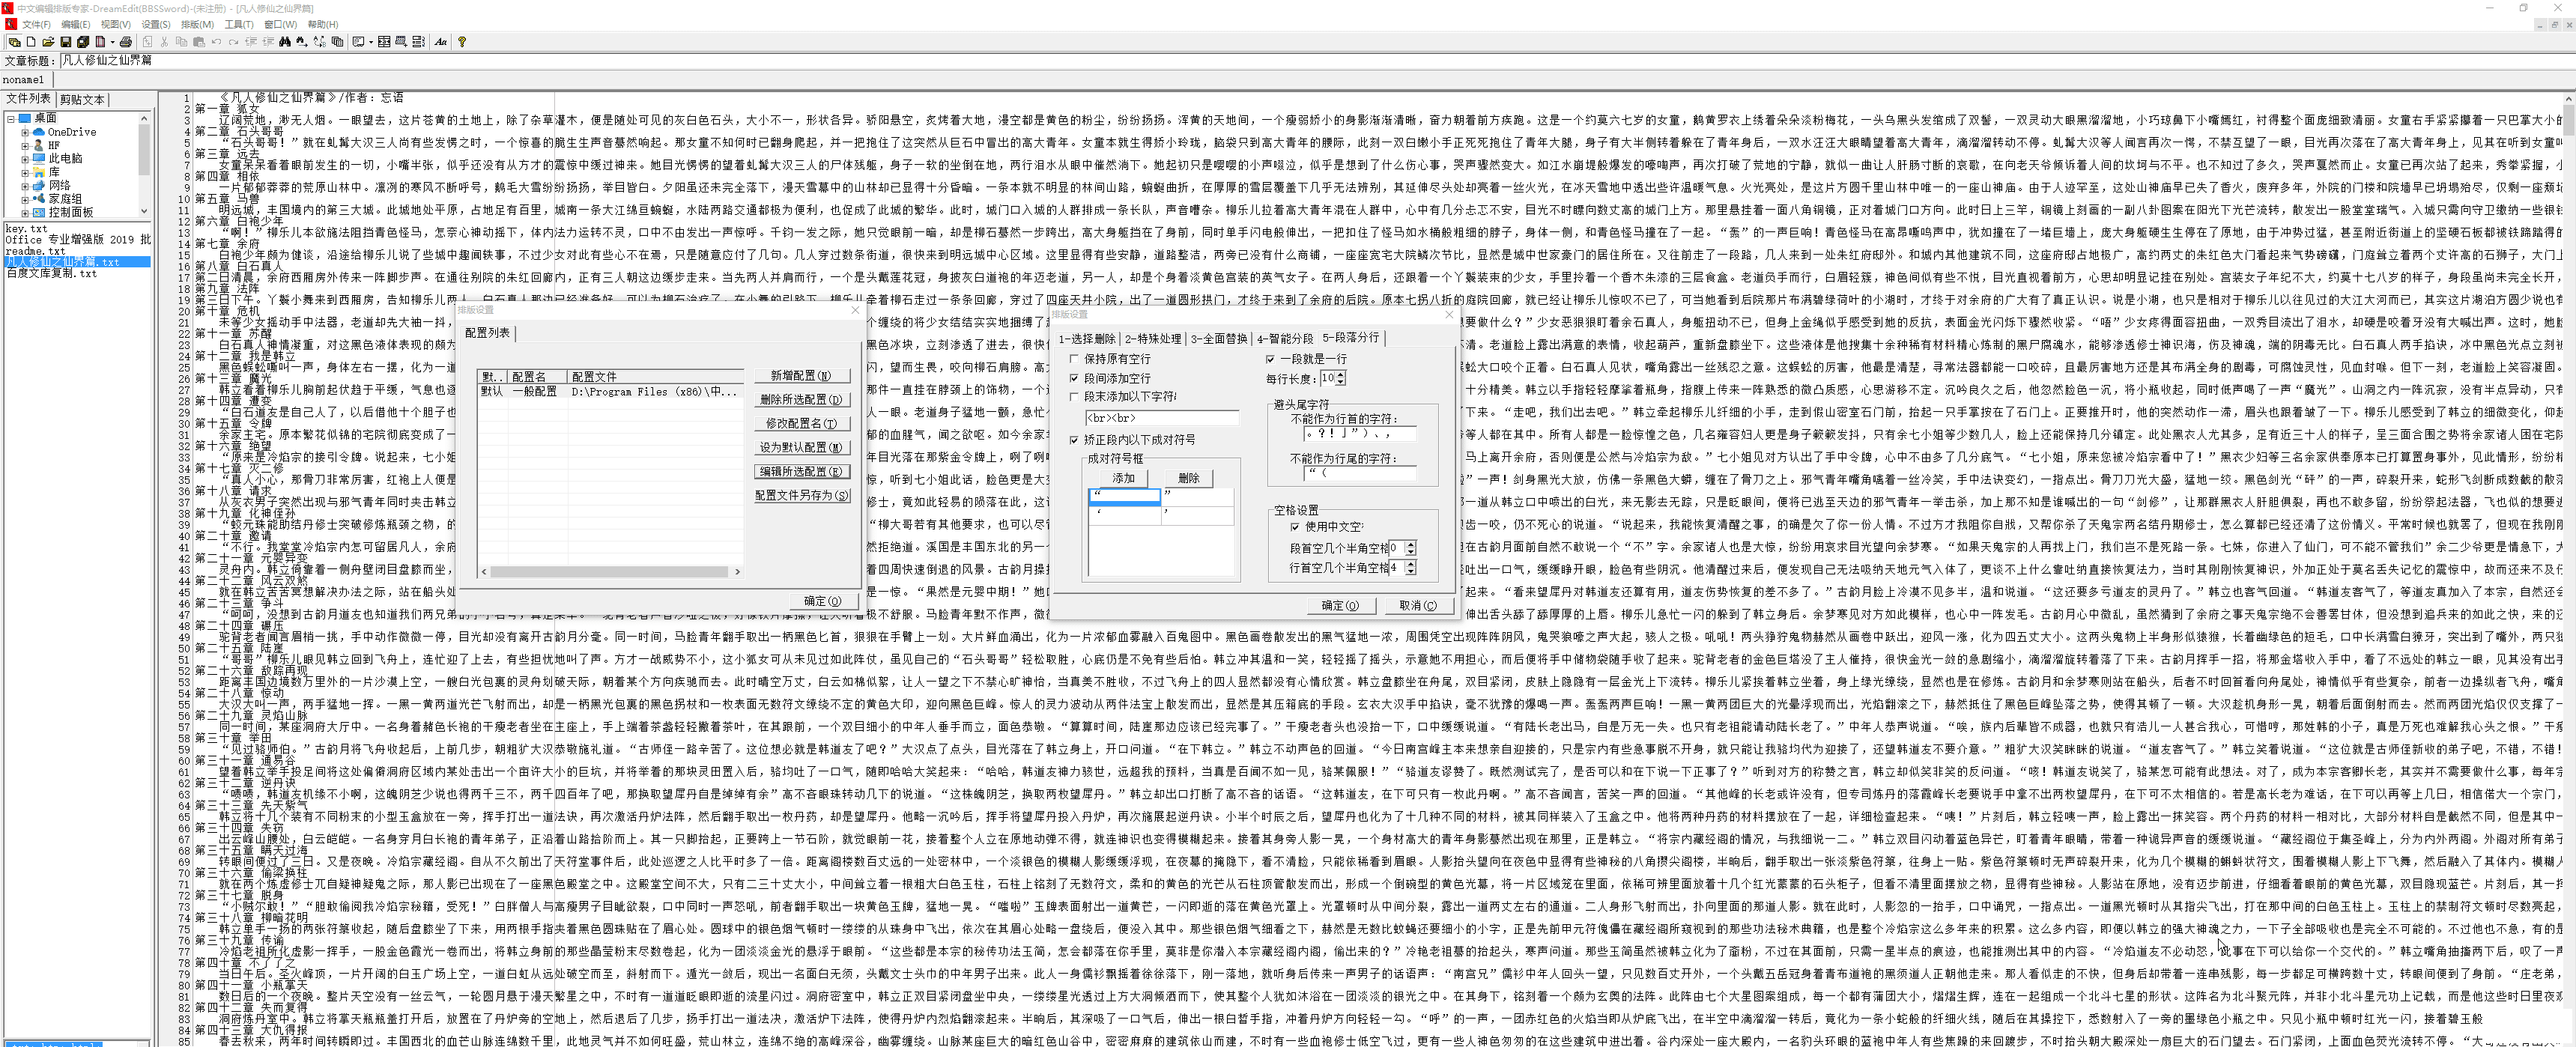The image size is (2576, 1047).
Task: Click the 配置文件另存为(S) button
Action: coord(802,495)
